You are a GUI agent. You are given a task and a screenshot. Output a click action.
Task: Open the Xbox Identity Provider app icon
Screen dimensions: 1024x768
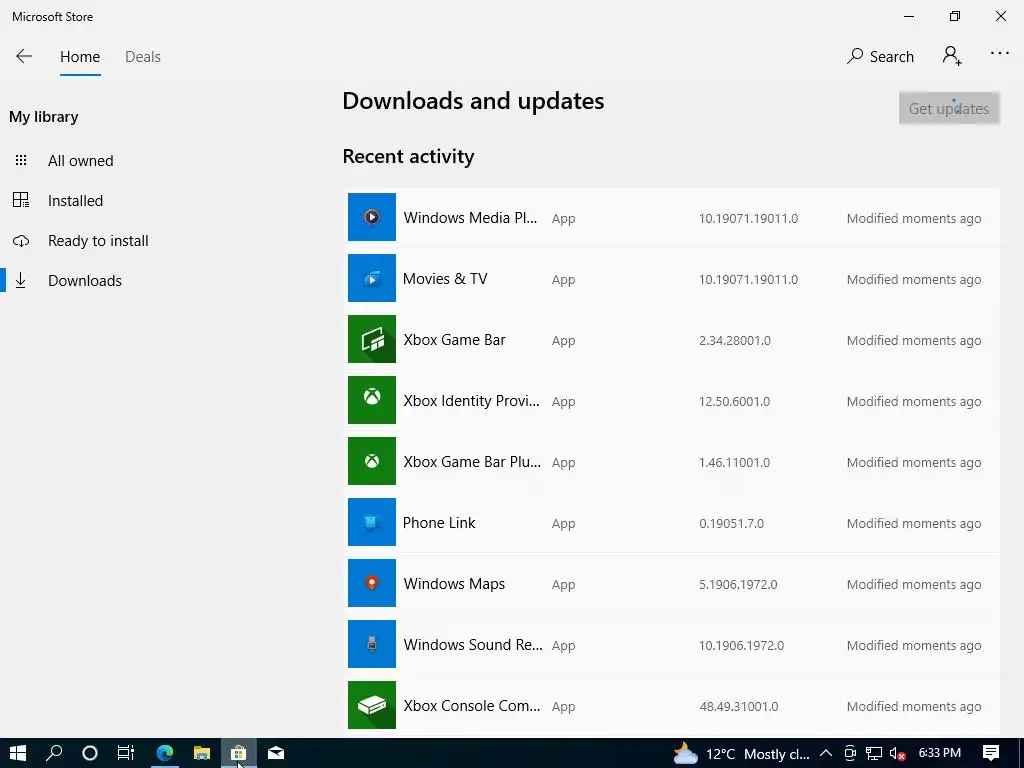pyautogui.click(x=372, y=400)
